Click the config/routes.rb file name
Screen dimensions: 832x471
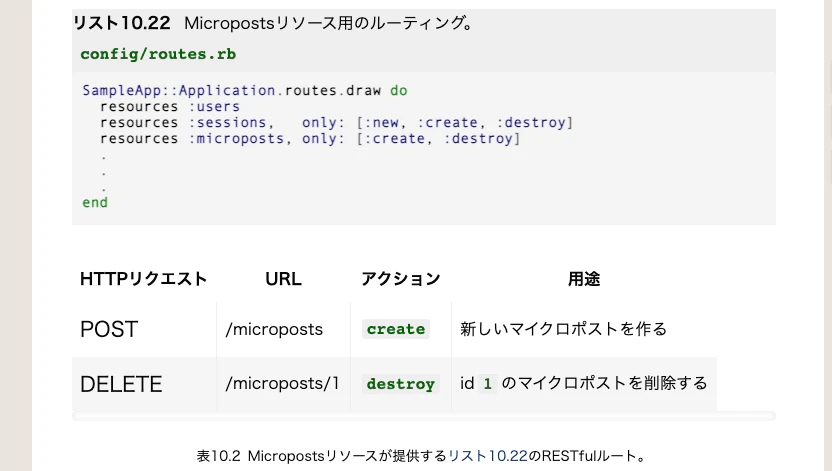(x=158, y=54)
